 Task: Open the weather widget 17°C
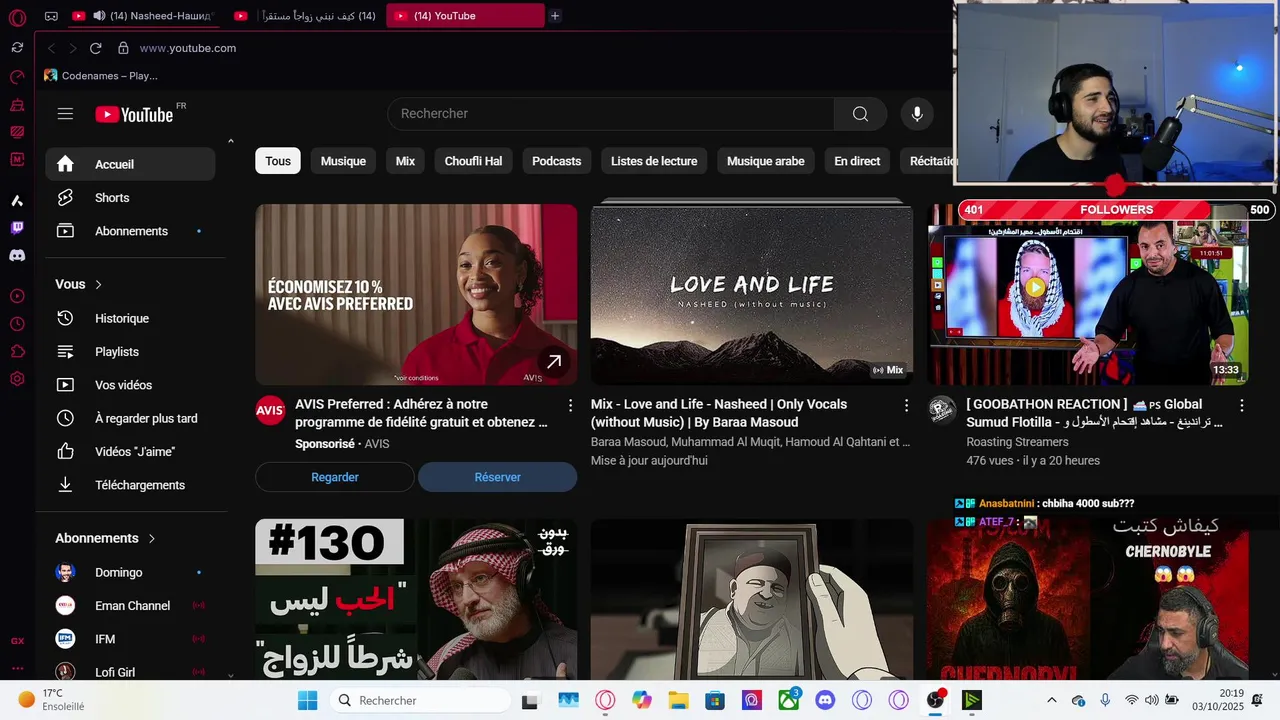52,700
